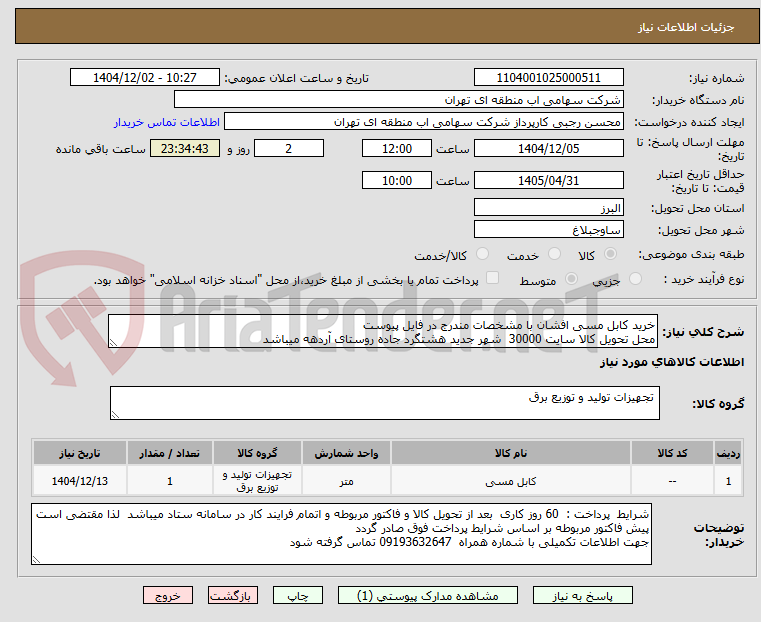Click the remaining days field showing 2
This screenshot has height=622, width=761.
click(289, 148)
